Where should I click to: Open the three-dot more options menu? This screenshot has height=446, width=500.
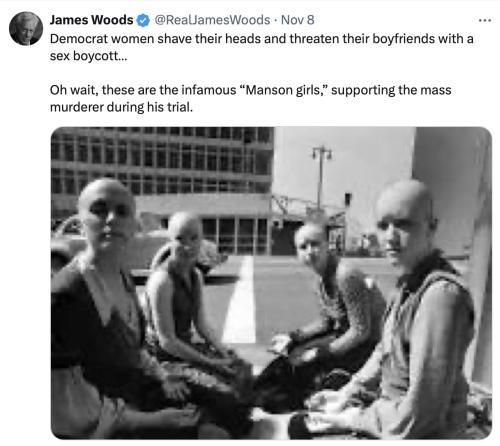click(484, 21)
